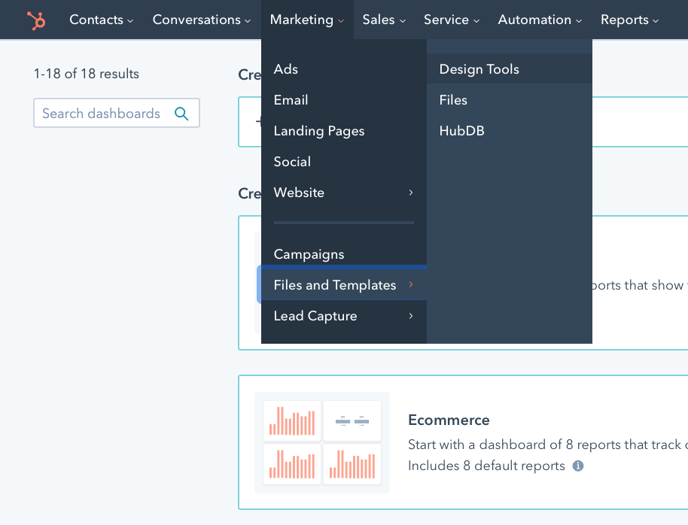Select the Ecommerce dashboard thumbnail
The width and height of the screenshot is (688, 525).
(x=322, y=443)
